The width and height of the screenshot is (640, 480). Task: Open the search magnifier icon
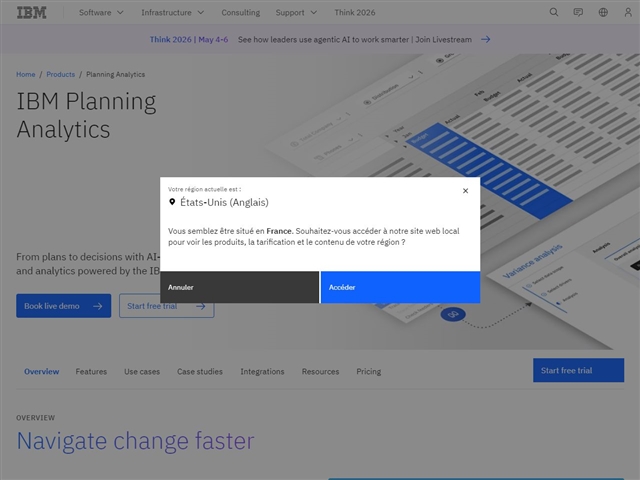(x=553, y=12)
